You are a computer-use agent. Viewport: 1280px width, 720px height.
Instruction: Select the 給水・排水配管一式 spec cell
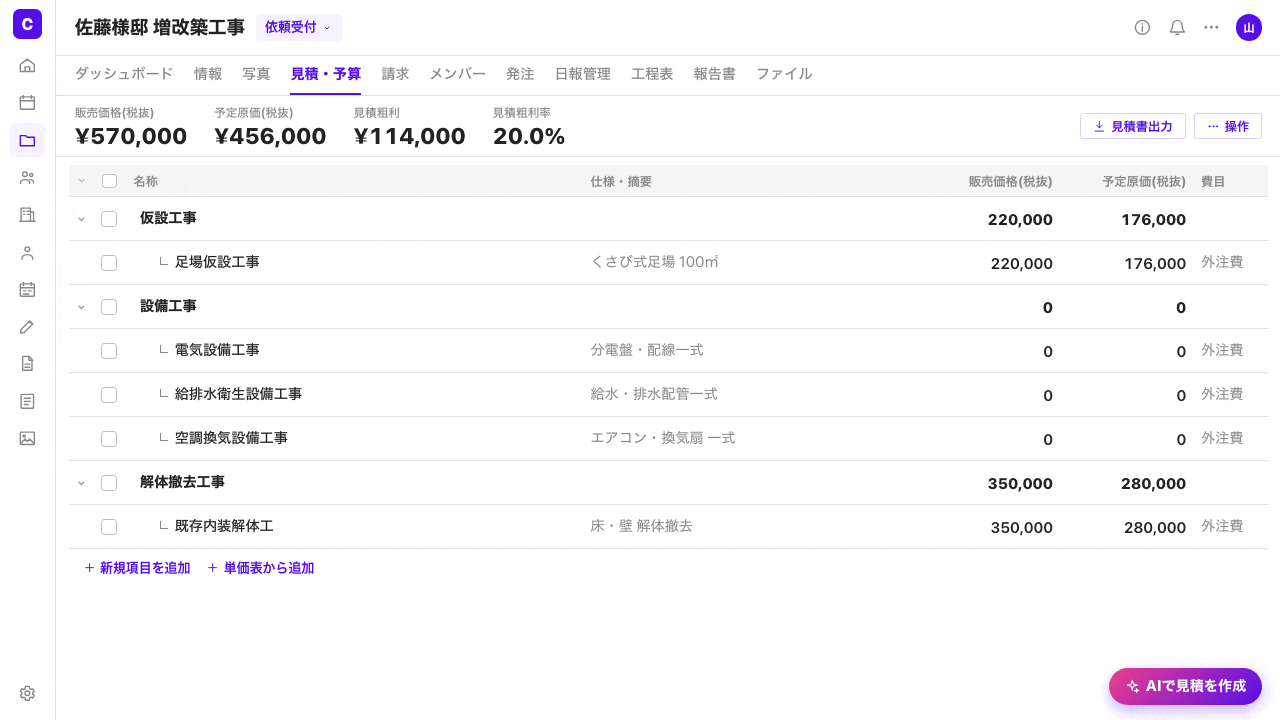(654, 394)
